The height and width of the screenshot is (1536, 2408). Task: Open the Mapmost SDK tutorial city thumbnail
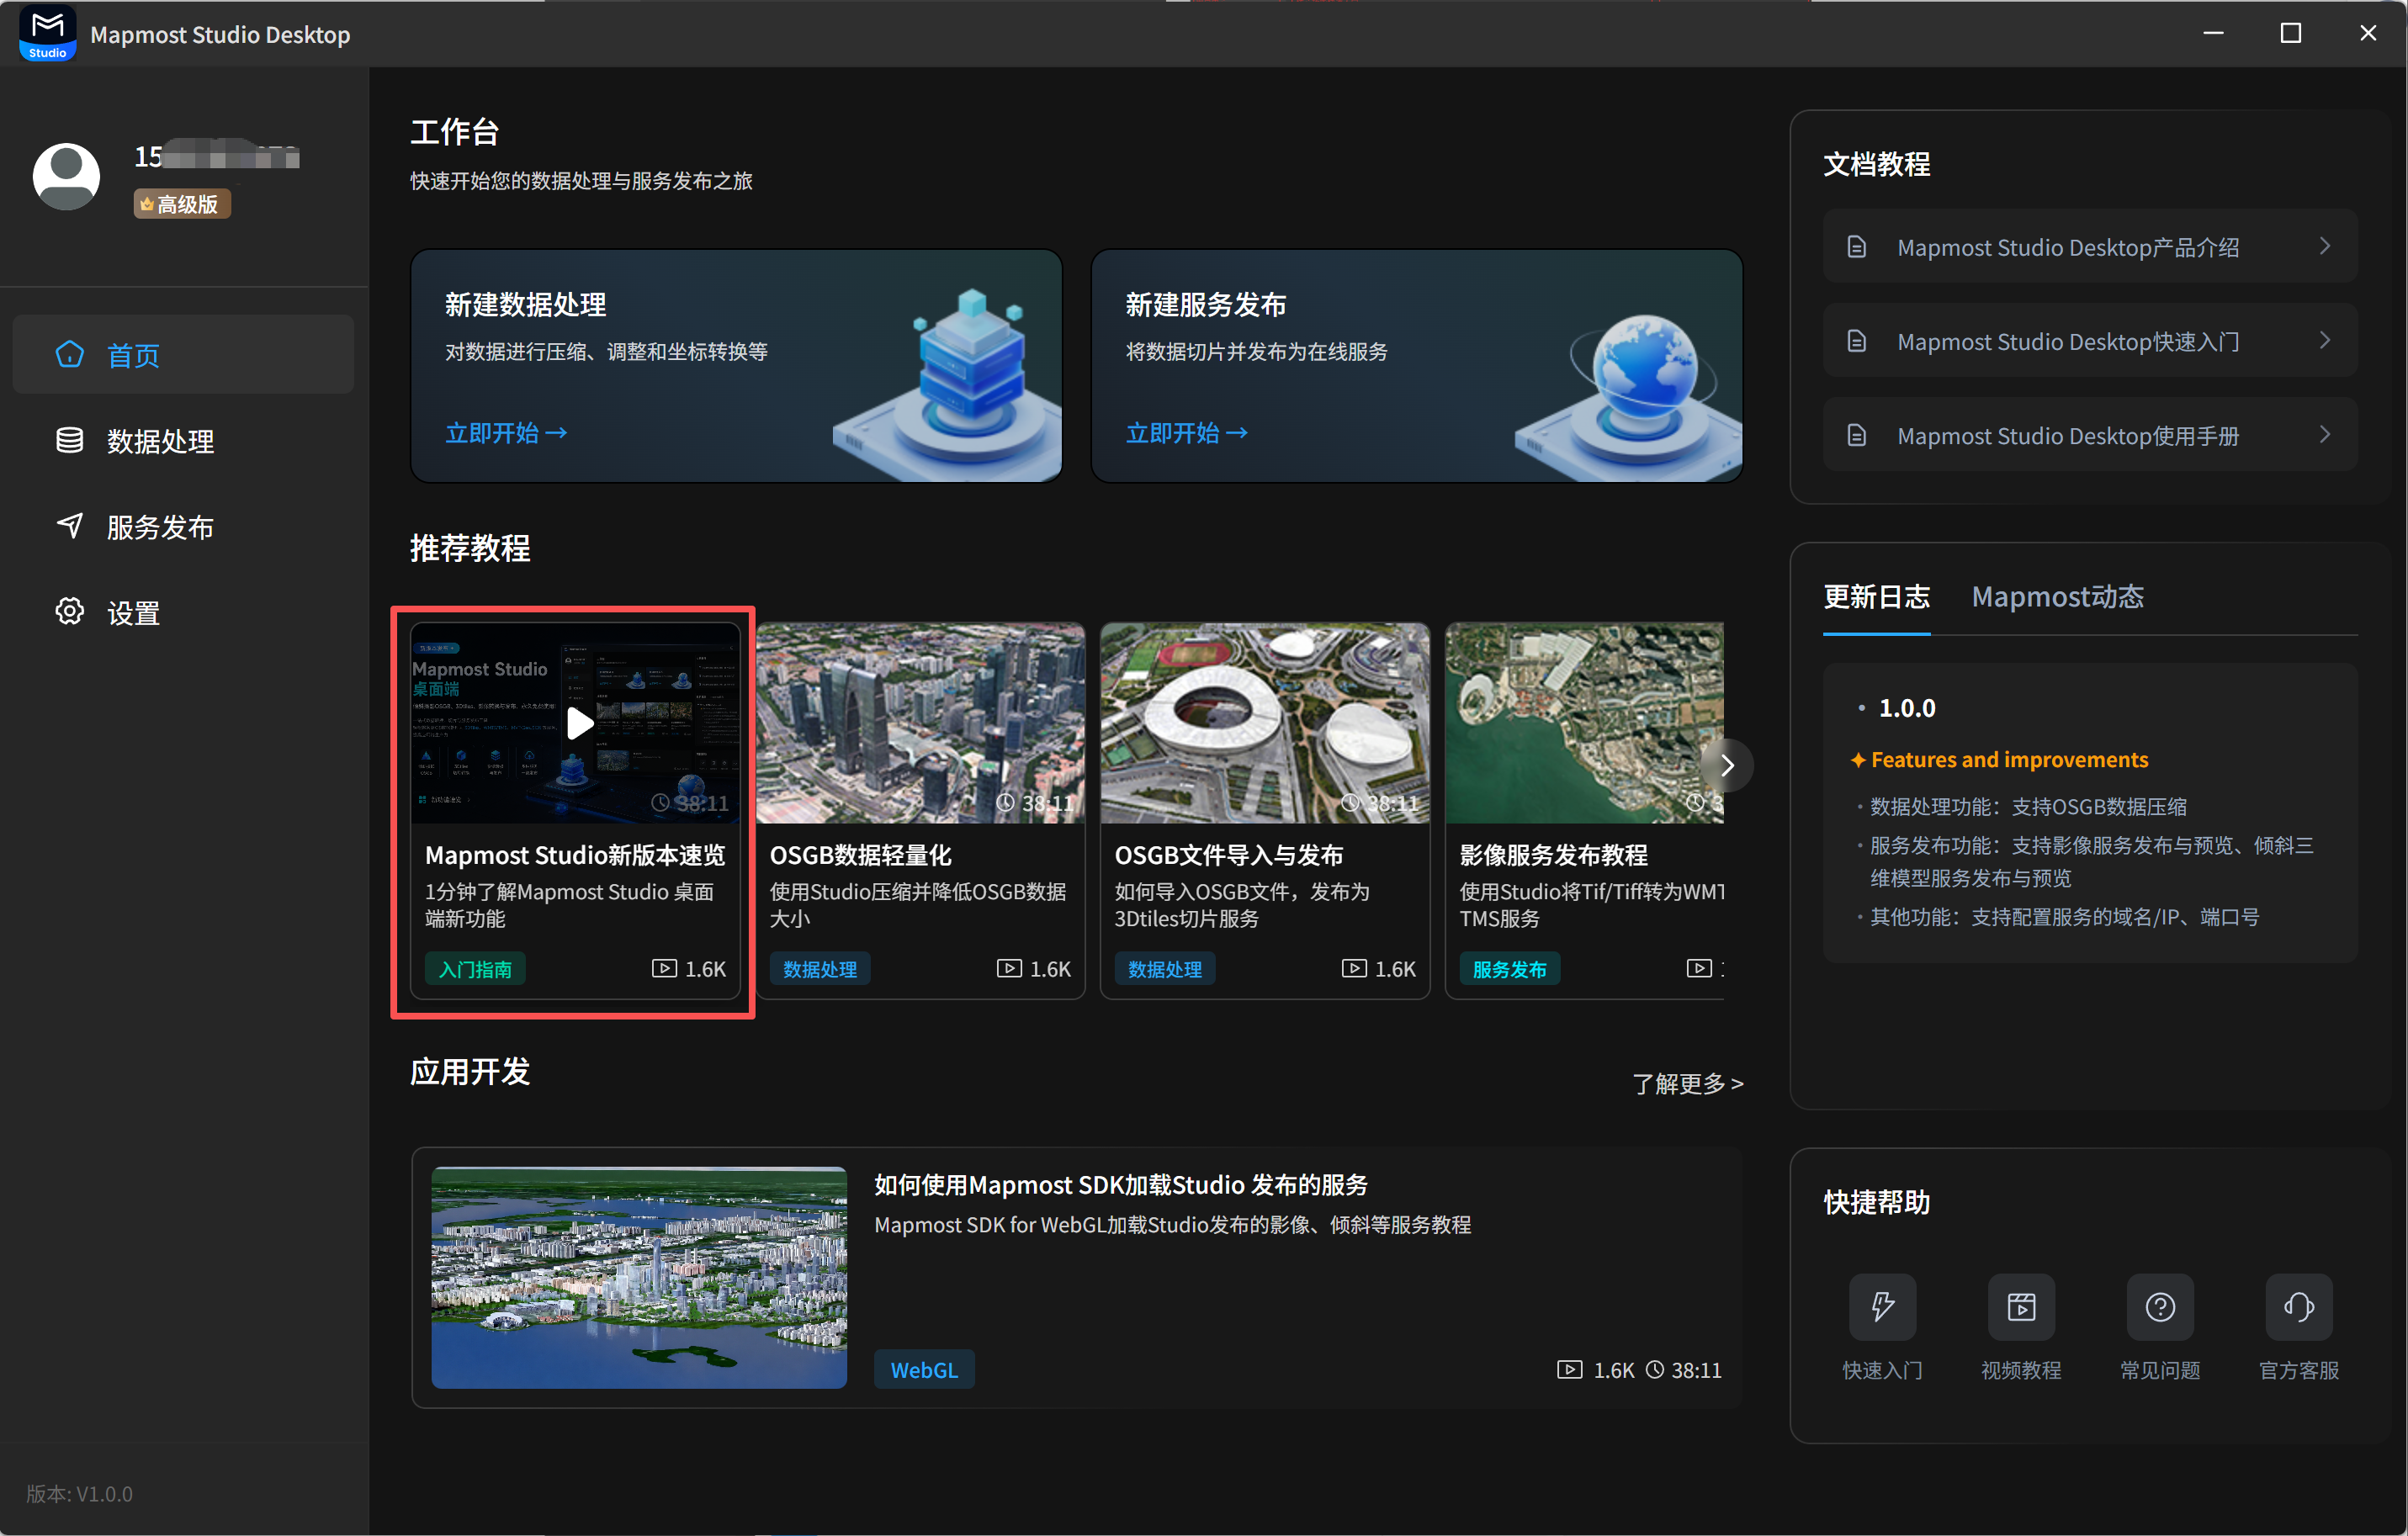(639, 1277)
